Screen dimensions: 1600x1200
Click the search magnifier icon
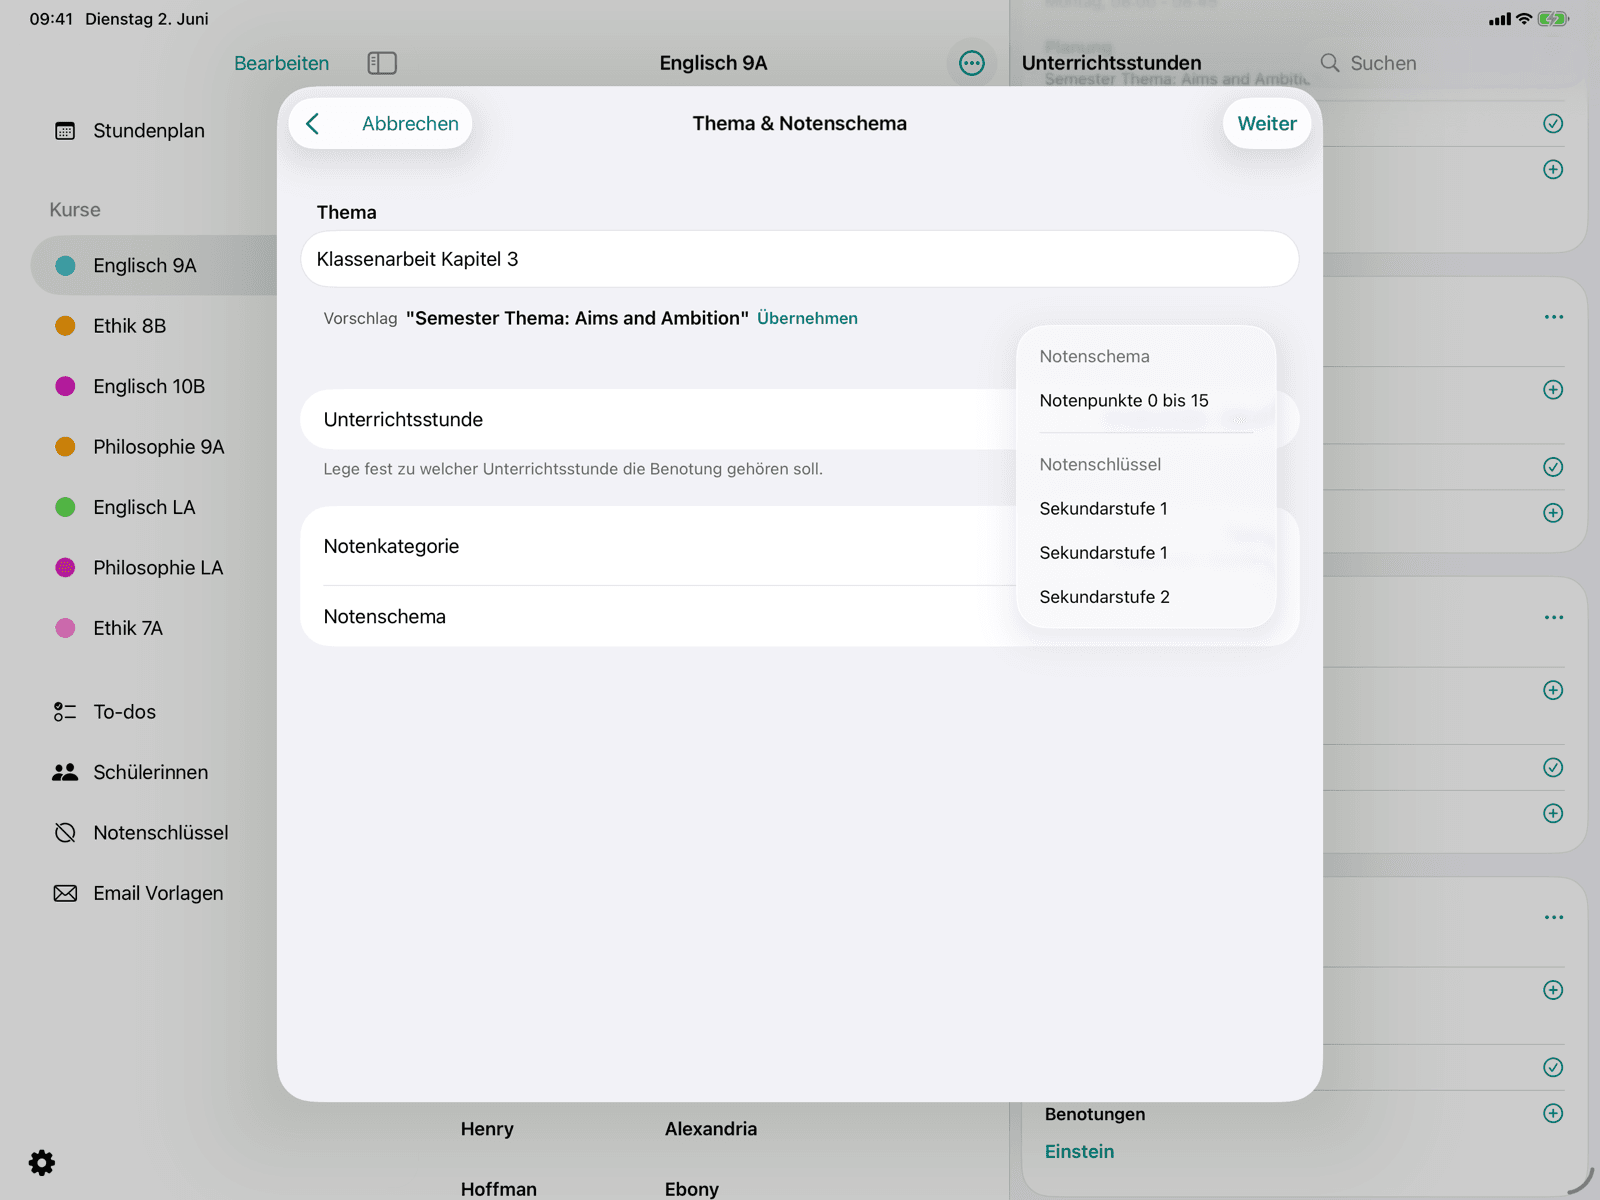click(x=1330, y=63)
